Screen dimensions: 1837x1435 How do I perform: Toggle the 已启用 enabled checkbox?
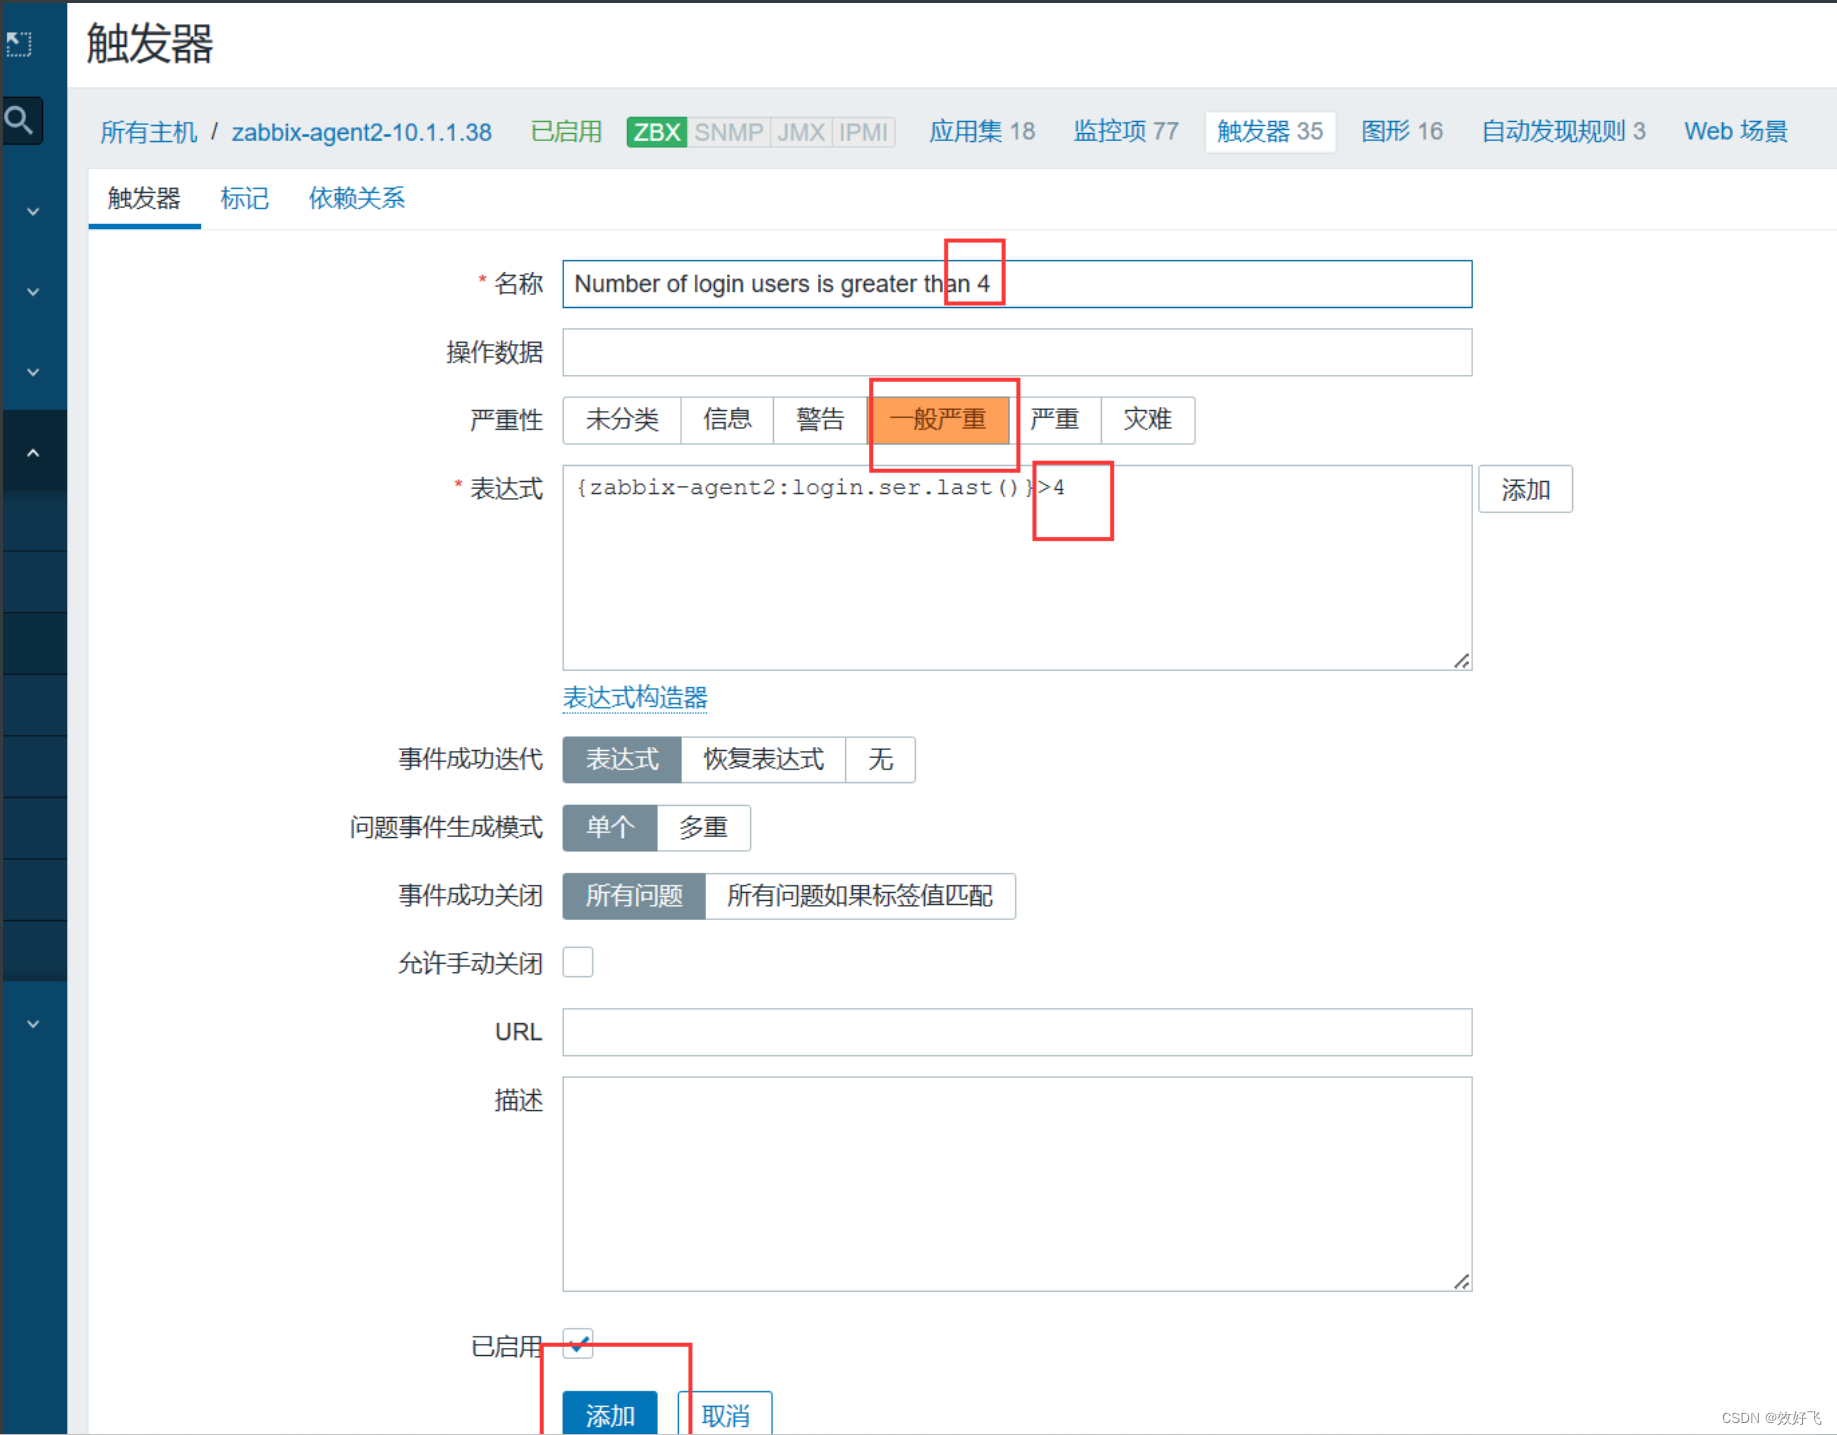(x=578, y=1344)
